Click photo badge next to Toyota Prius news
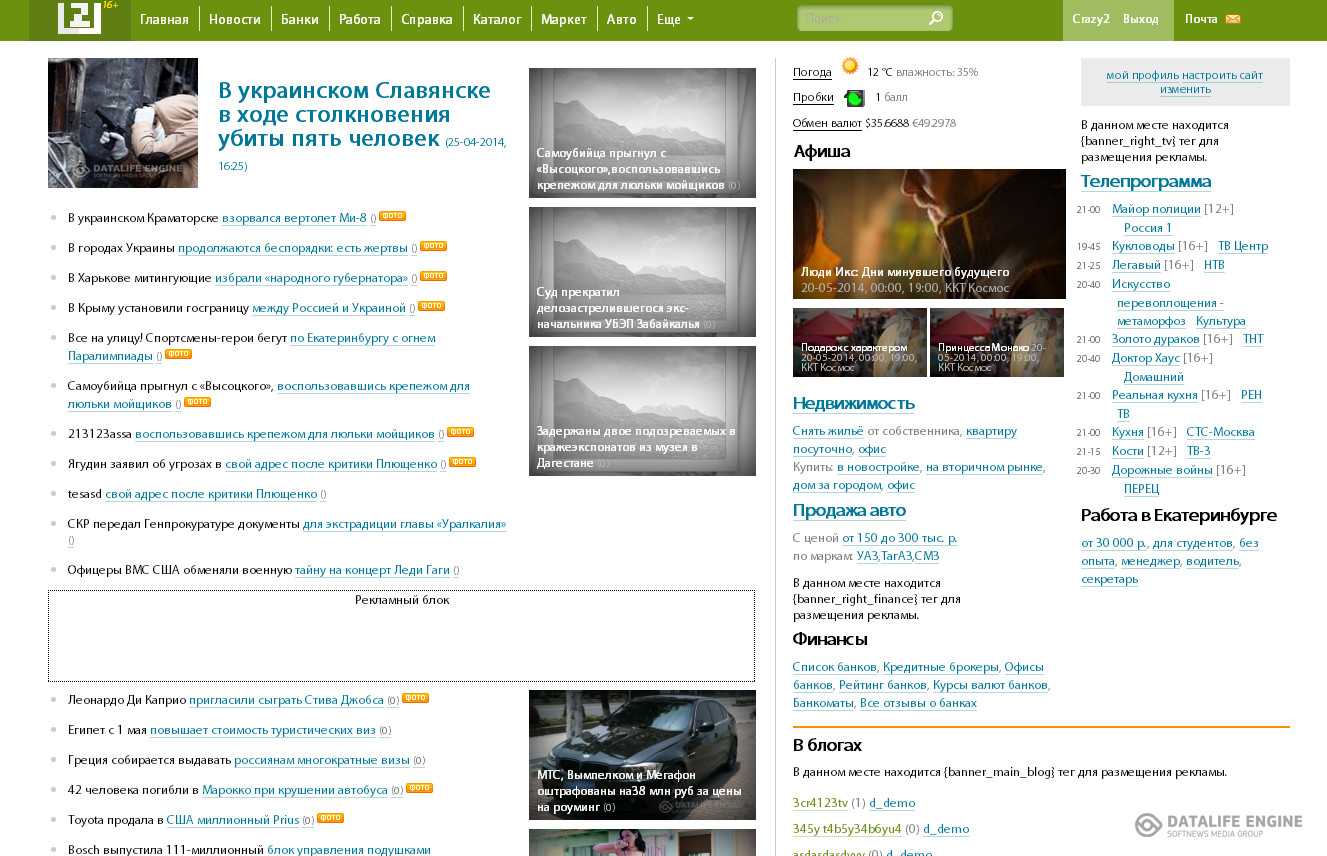Viewport: 1327px width, 856px height. (330, 818)
